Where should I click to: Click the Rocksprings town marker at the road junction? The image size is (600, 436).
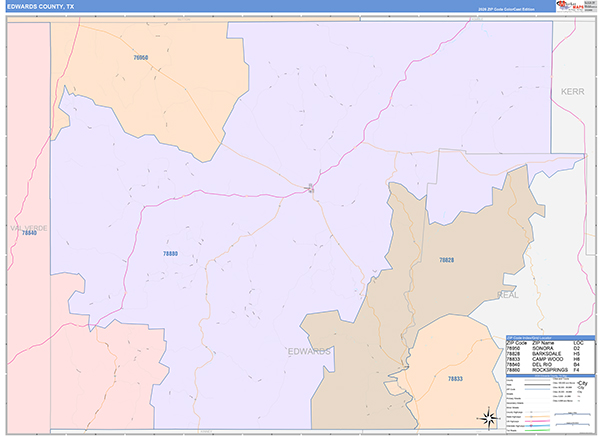(311, 188)
